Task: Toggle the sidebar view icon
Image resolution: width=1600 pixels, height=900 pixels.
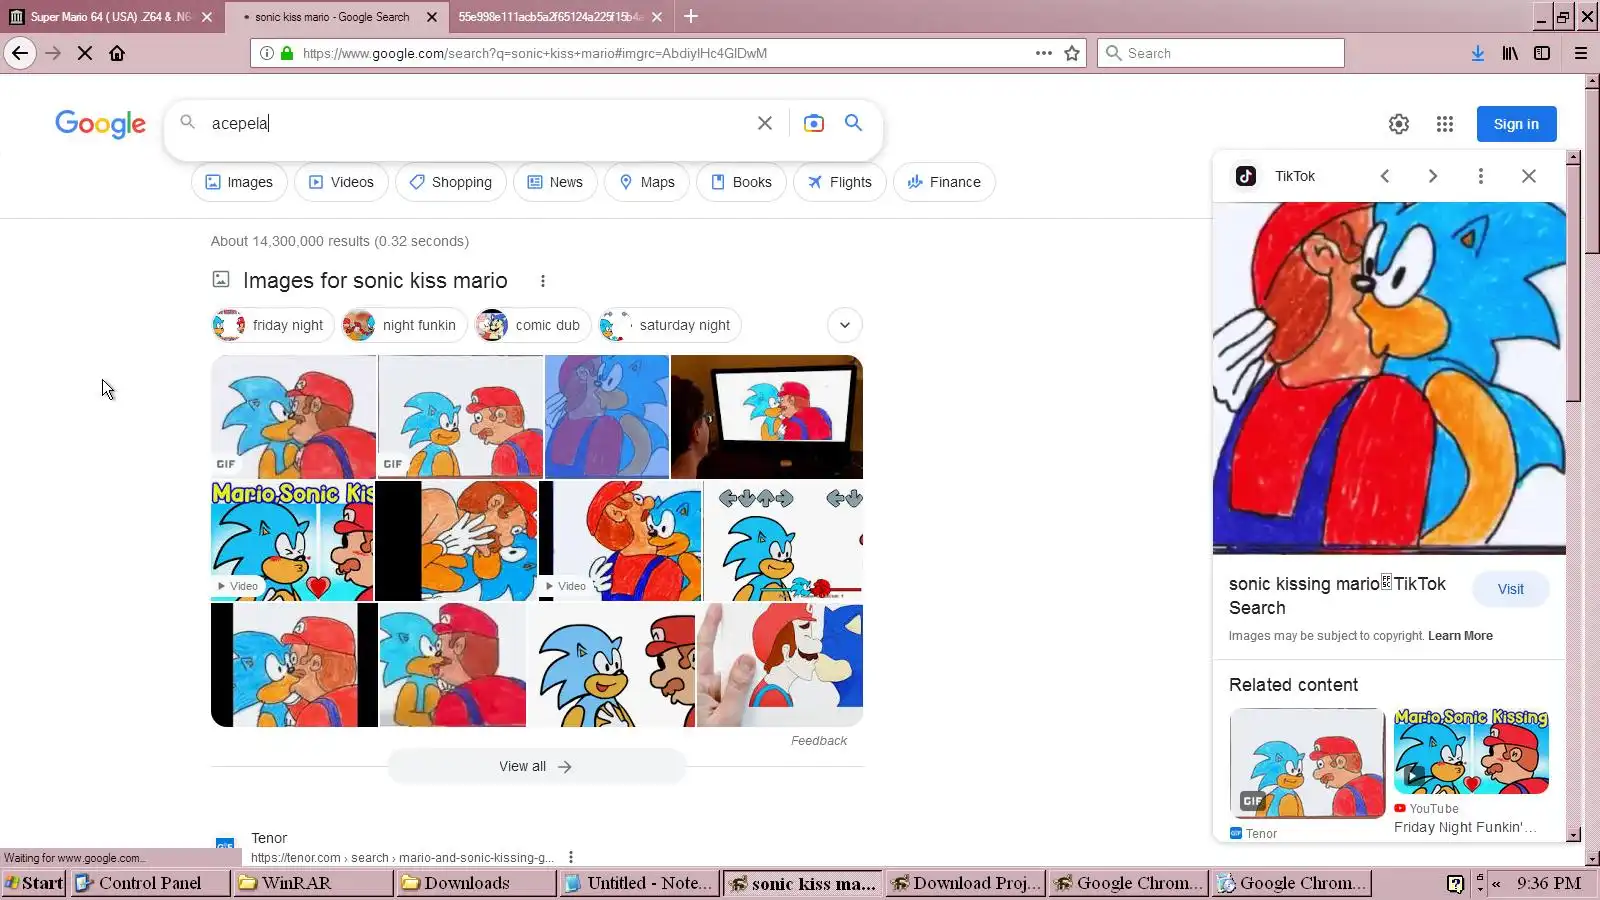Action: [1542, 53]
